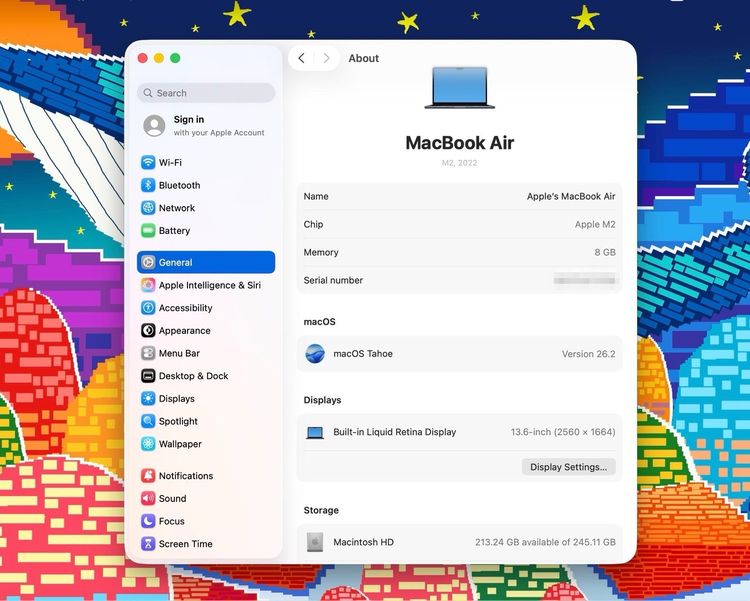Select the Focus label
The image size is (750, 601).
tap(172, 521)
